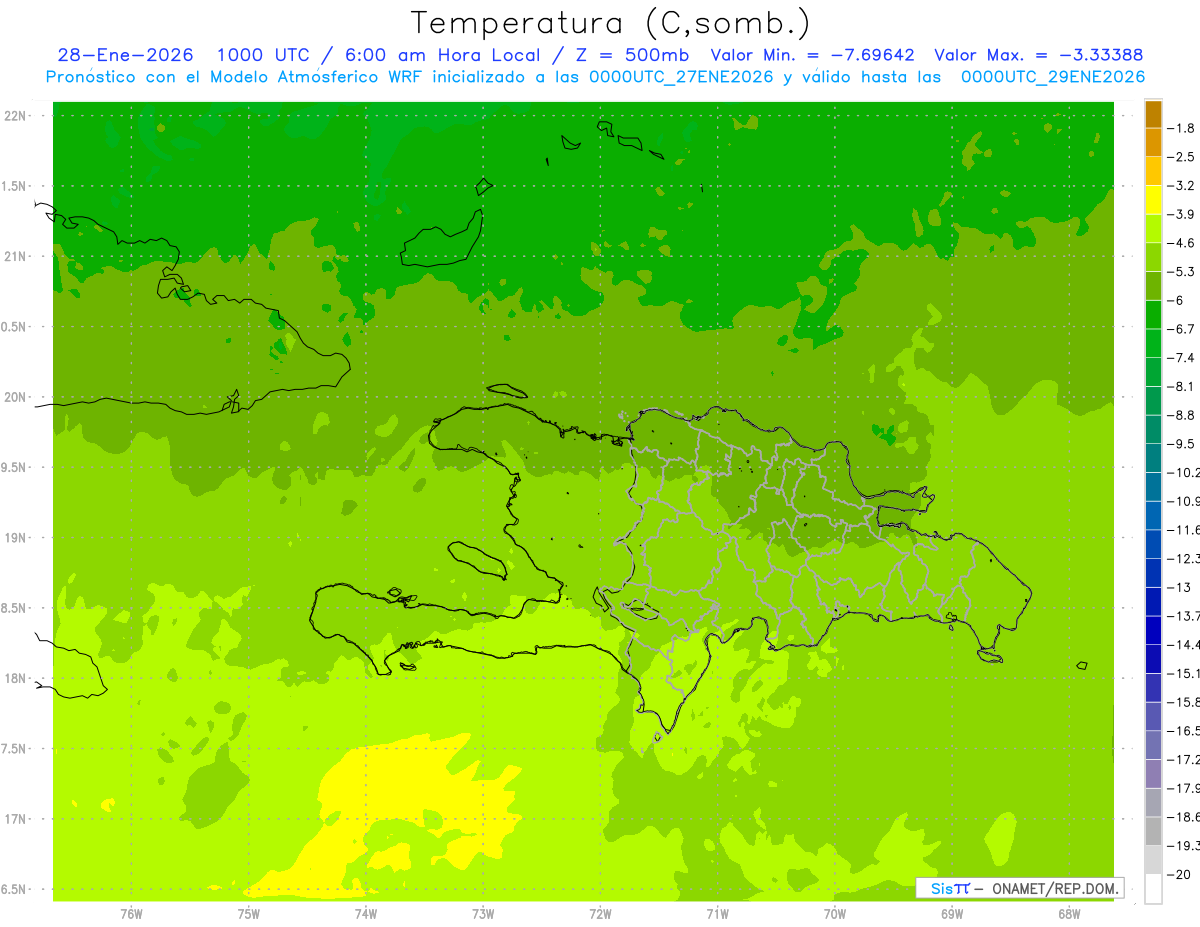Click the '20N' latitude axis label
The image size is (1200, 927).
point(16,397)
